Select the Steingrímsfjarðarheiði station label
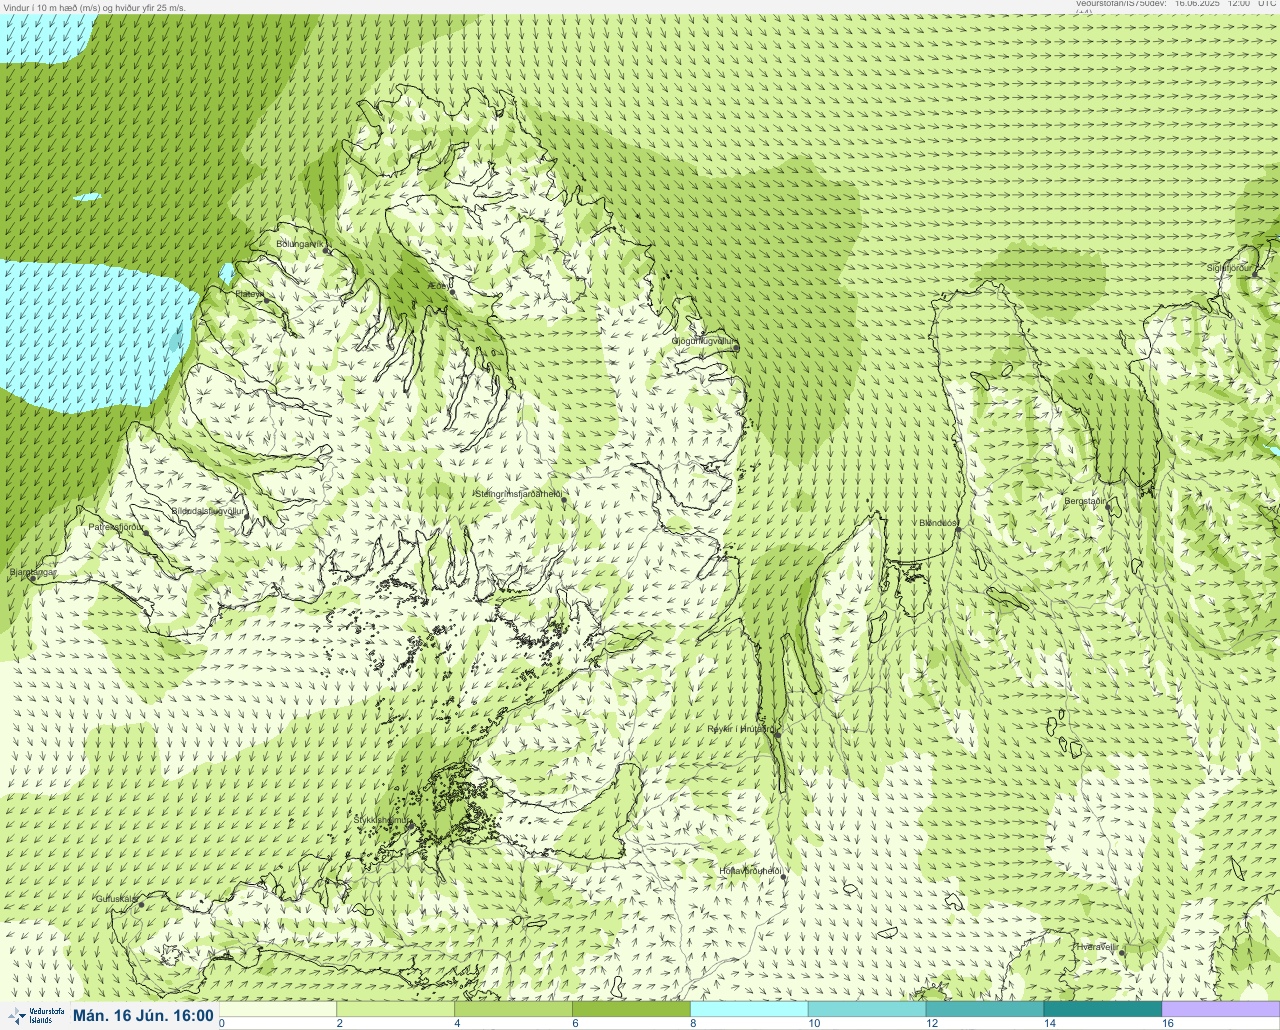 coord(517,493)
